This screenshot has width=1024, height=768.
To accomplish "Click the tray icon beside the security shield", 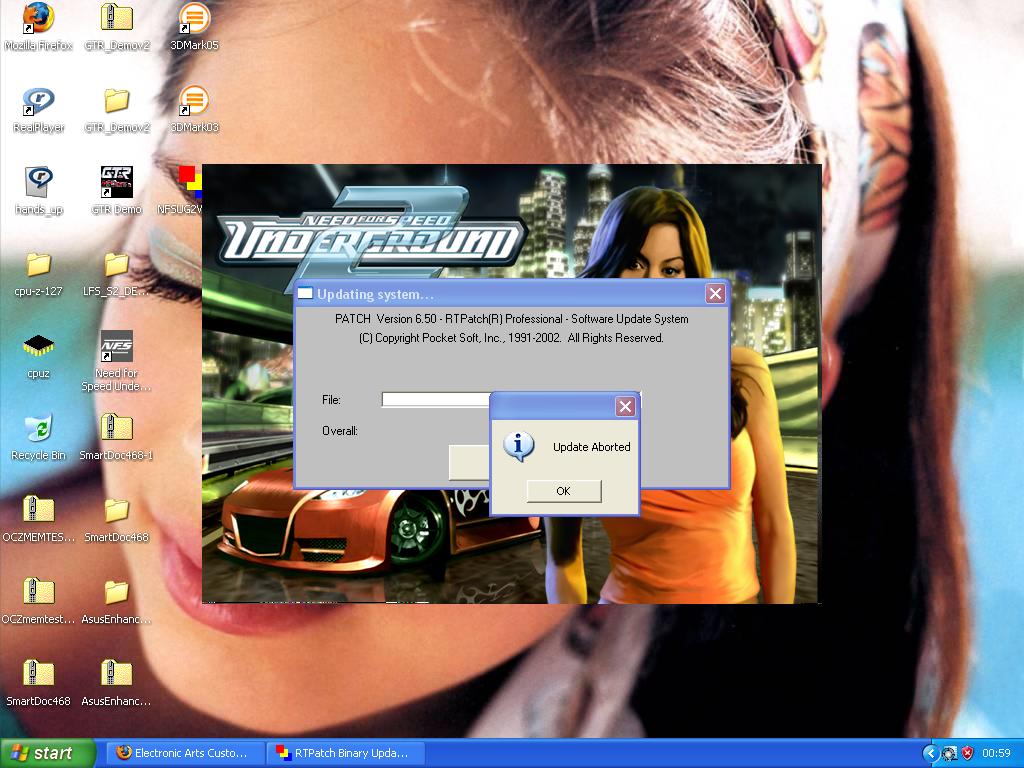I will [x=950, y=753].
